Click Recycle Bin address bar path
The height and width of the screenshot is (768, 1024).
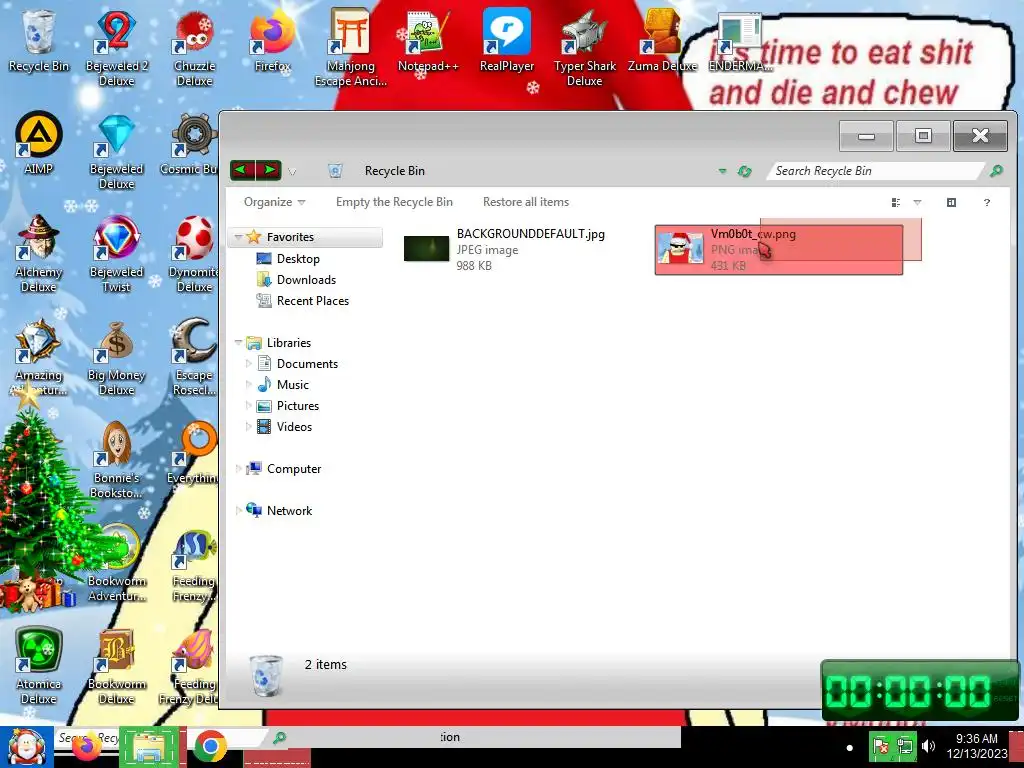pos(394,171)
